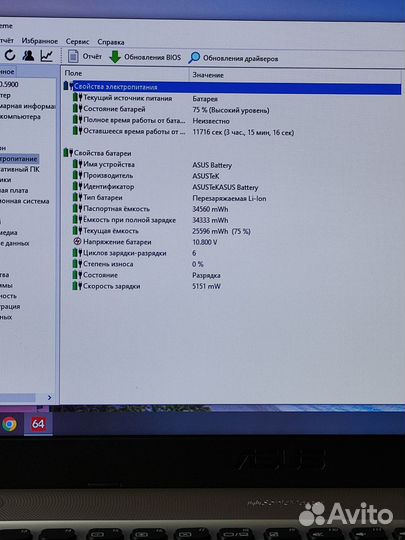Select the tree item ending in ная плата
The image size is (405, 540).
click(x=14, y=190)
